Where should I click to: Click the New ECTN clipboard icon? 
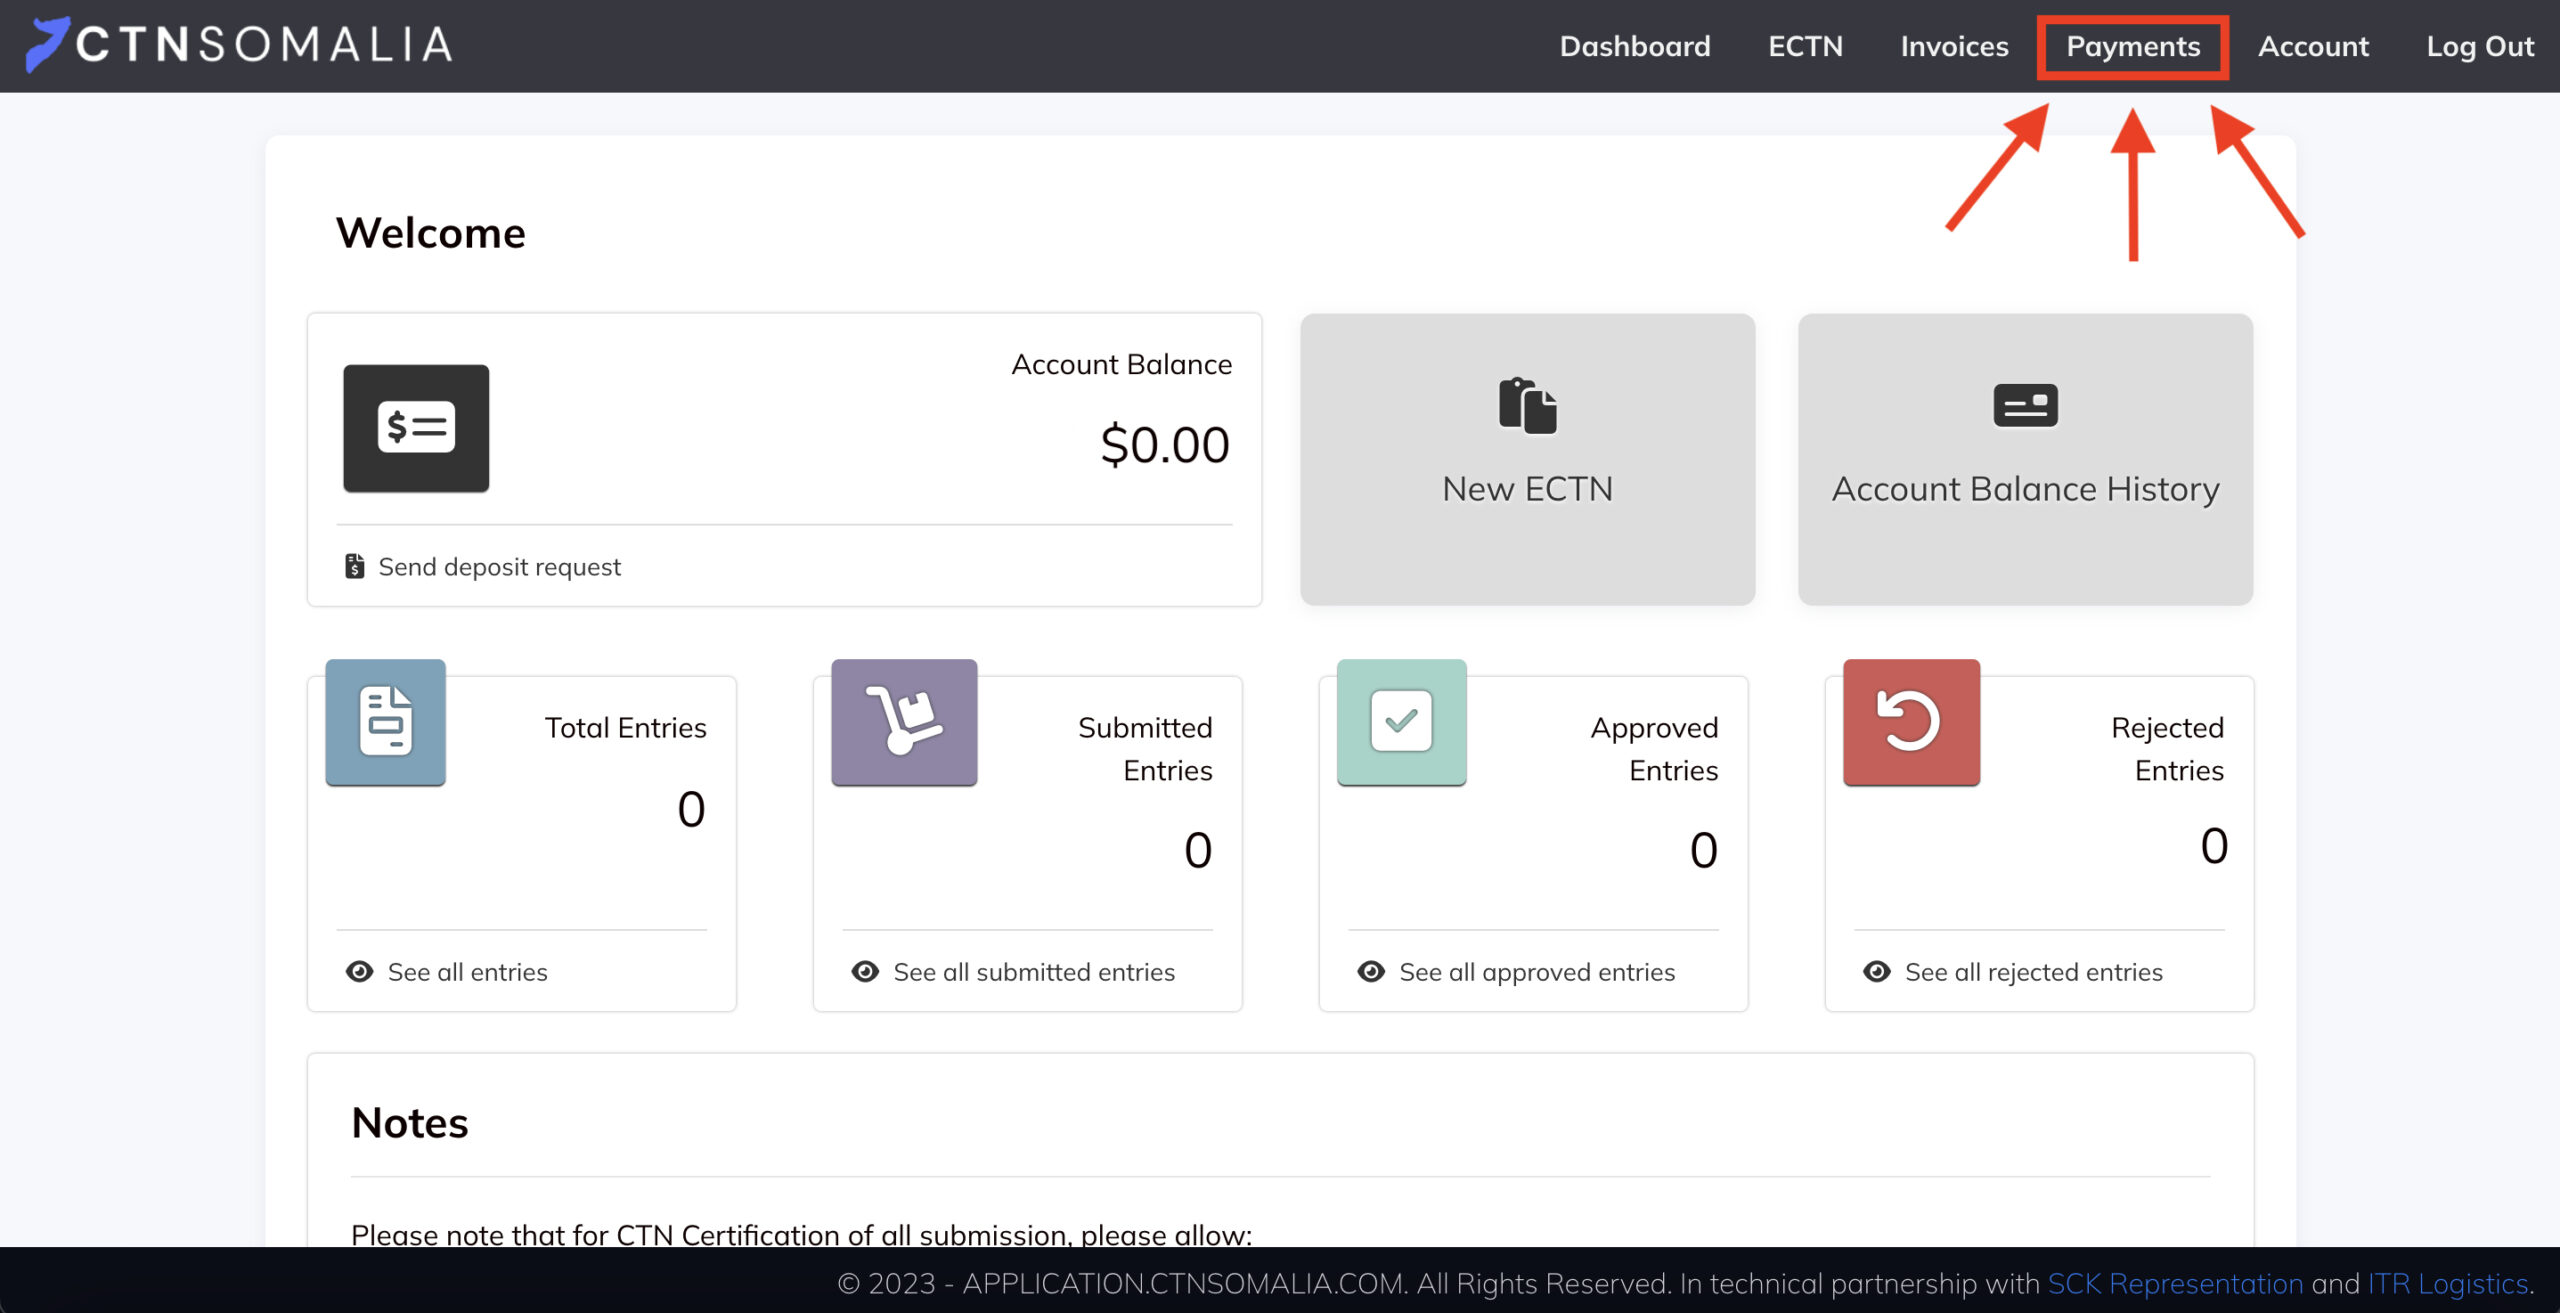pos(1527,405)
